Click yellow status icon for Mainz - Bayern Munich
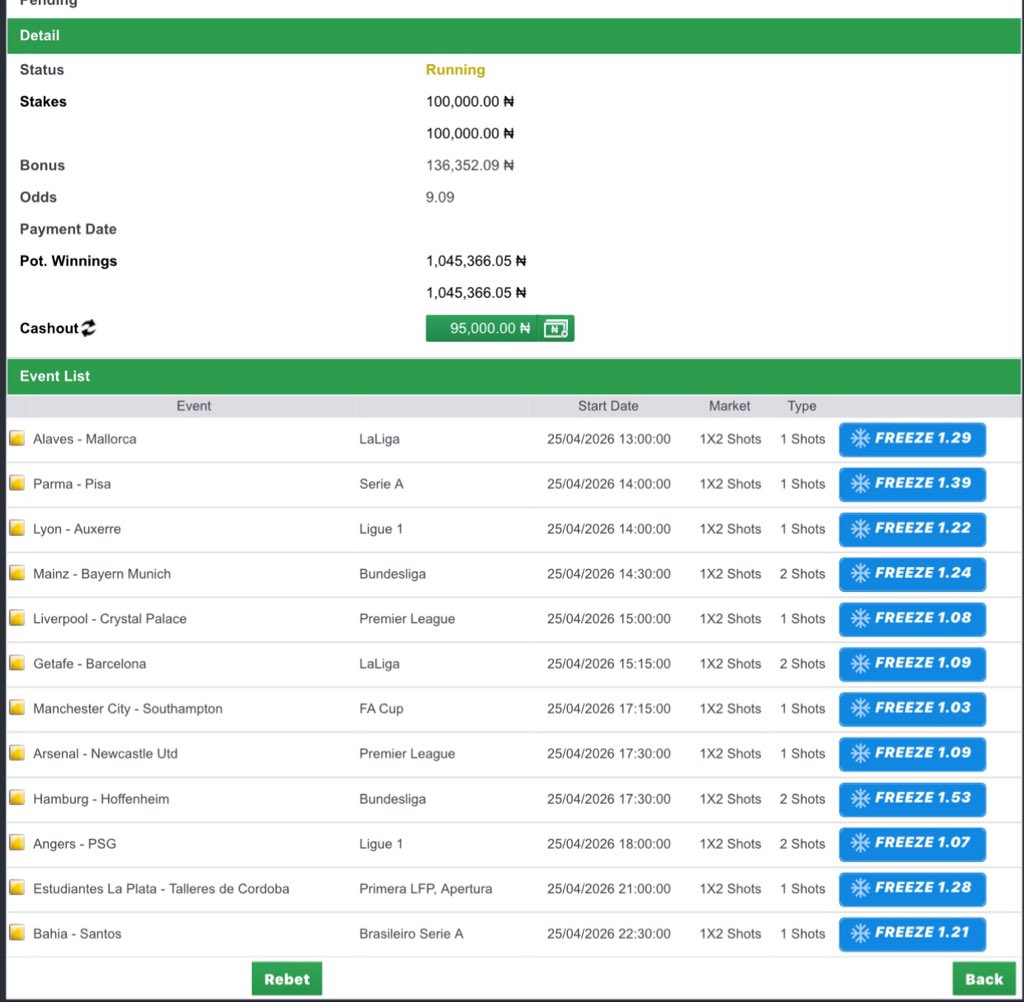 [x=17, y=574]
